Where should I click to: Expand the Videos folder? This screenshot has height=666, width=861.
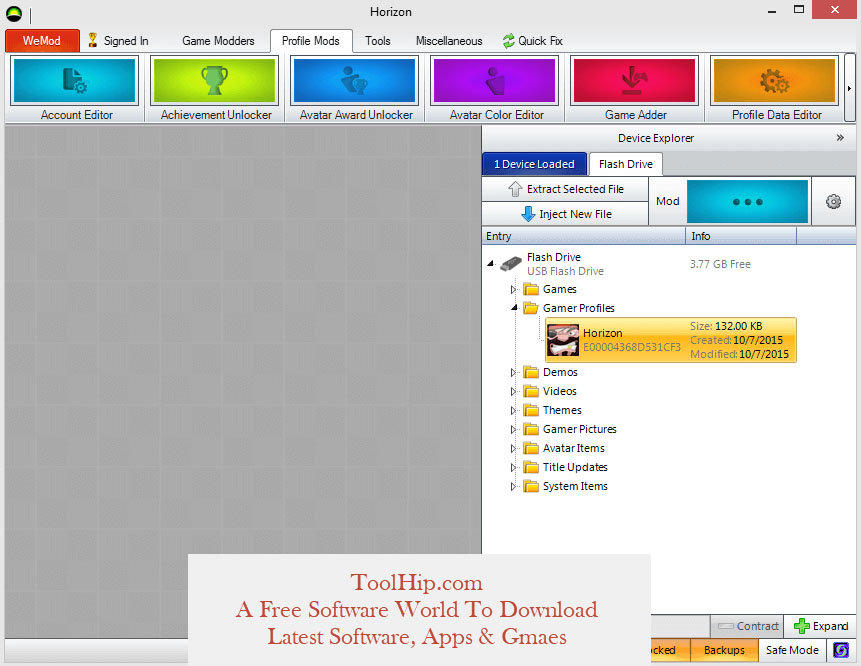click(513, 391)
